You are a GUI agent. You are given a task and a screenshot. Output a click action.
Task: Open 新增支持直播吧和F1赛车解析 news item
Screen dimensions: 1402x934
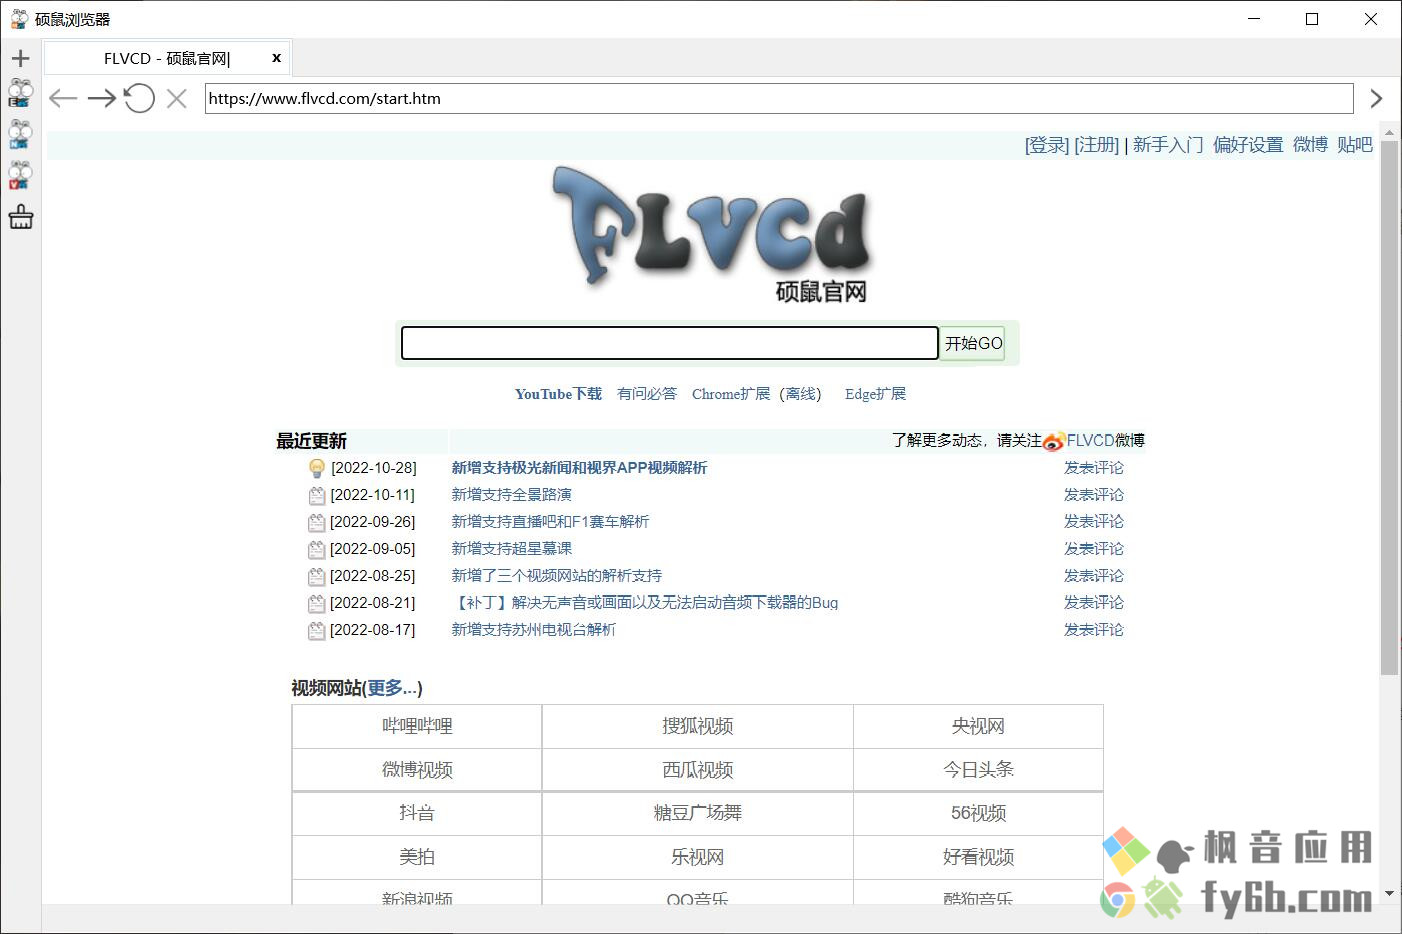pos(550,522)
